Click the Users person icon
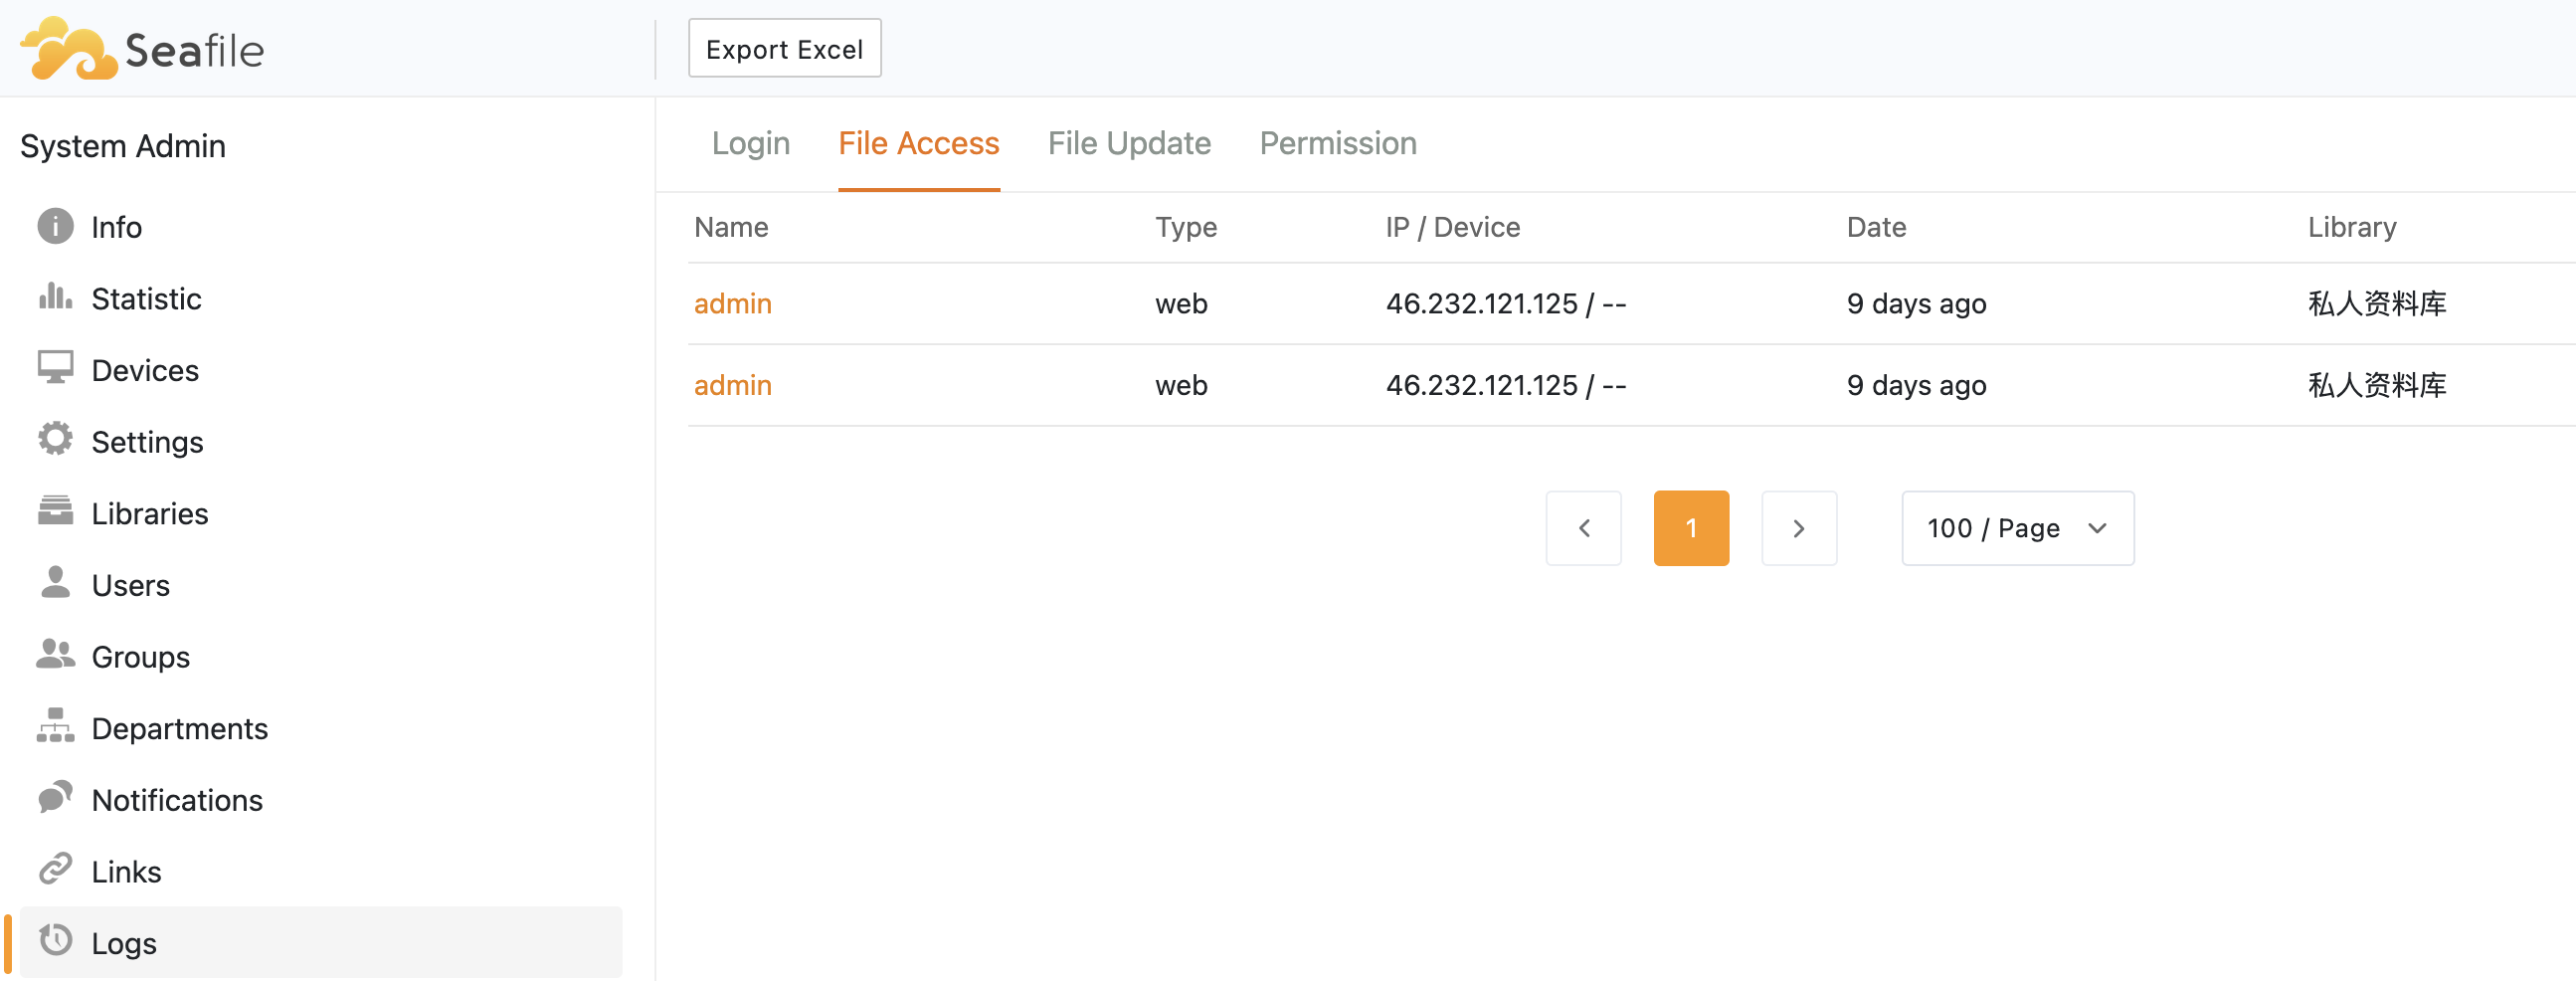Viewport: 2576px width, 981px height. coord(55,583)
